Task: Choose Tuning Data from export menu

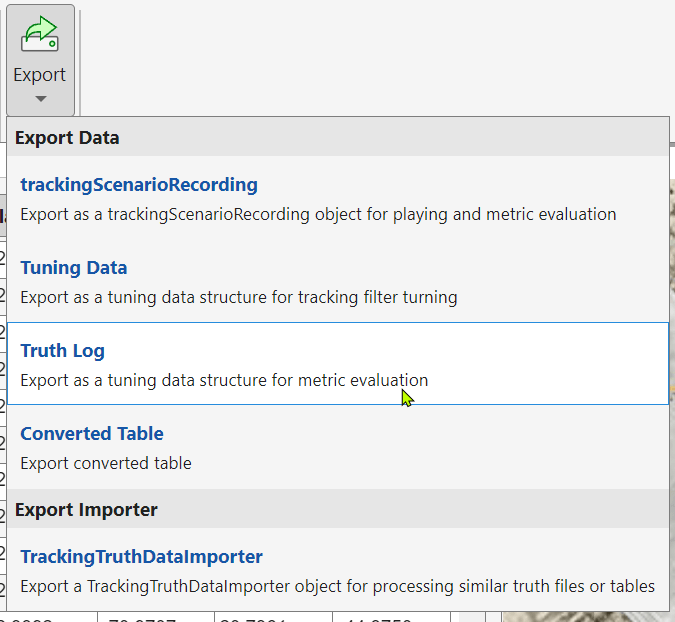Action: tap(74, 268)
